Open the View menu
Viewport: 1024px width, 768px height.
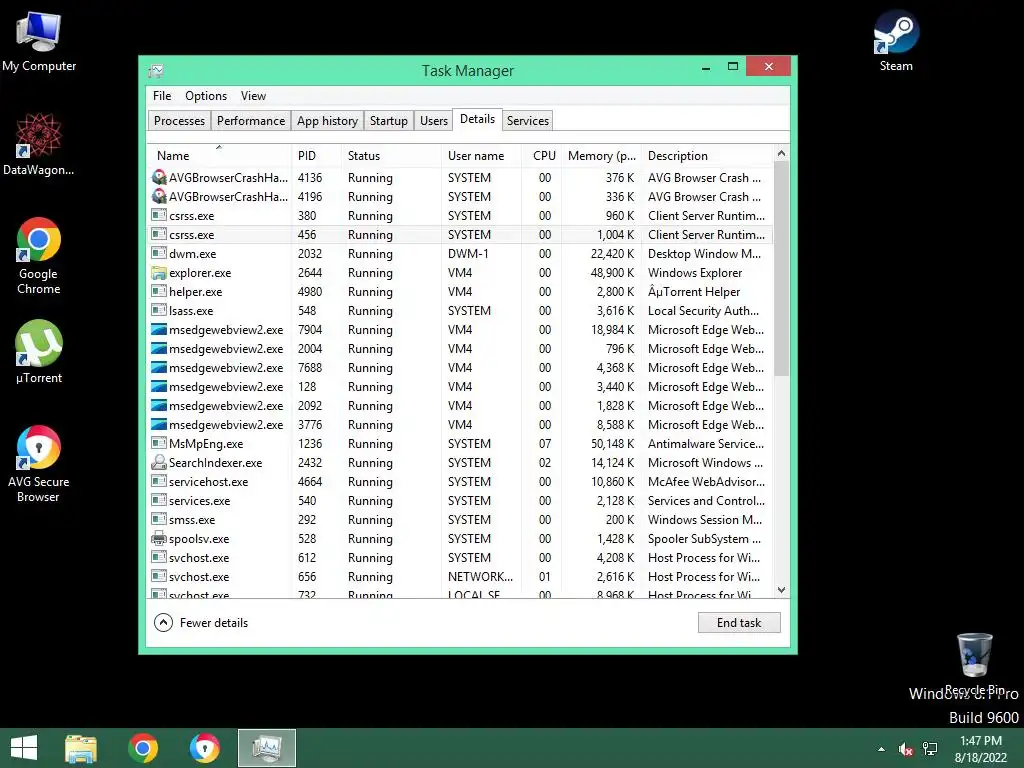tap(253, 96)
